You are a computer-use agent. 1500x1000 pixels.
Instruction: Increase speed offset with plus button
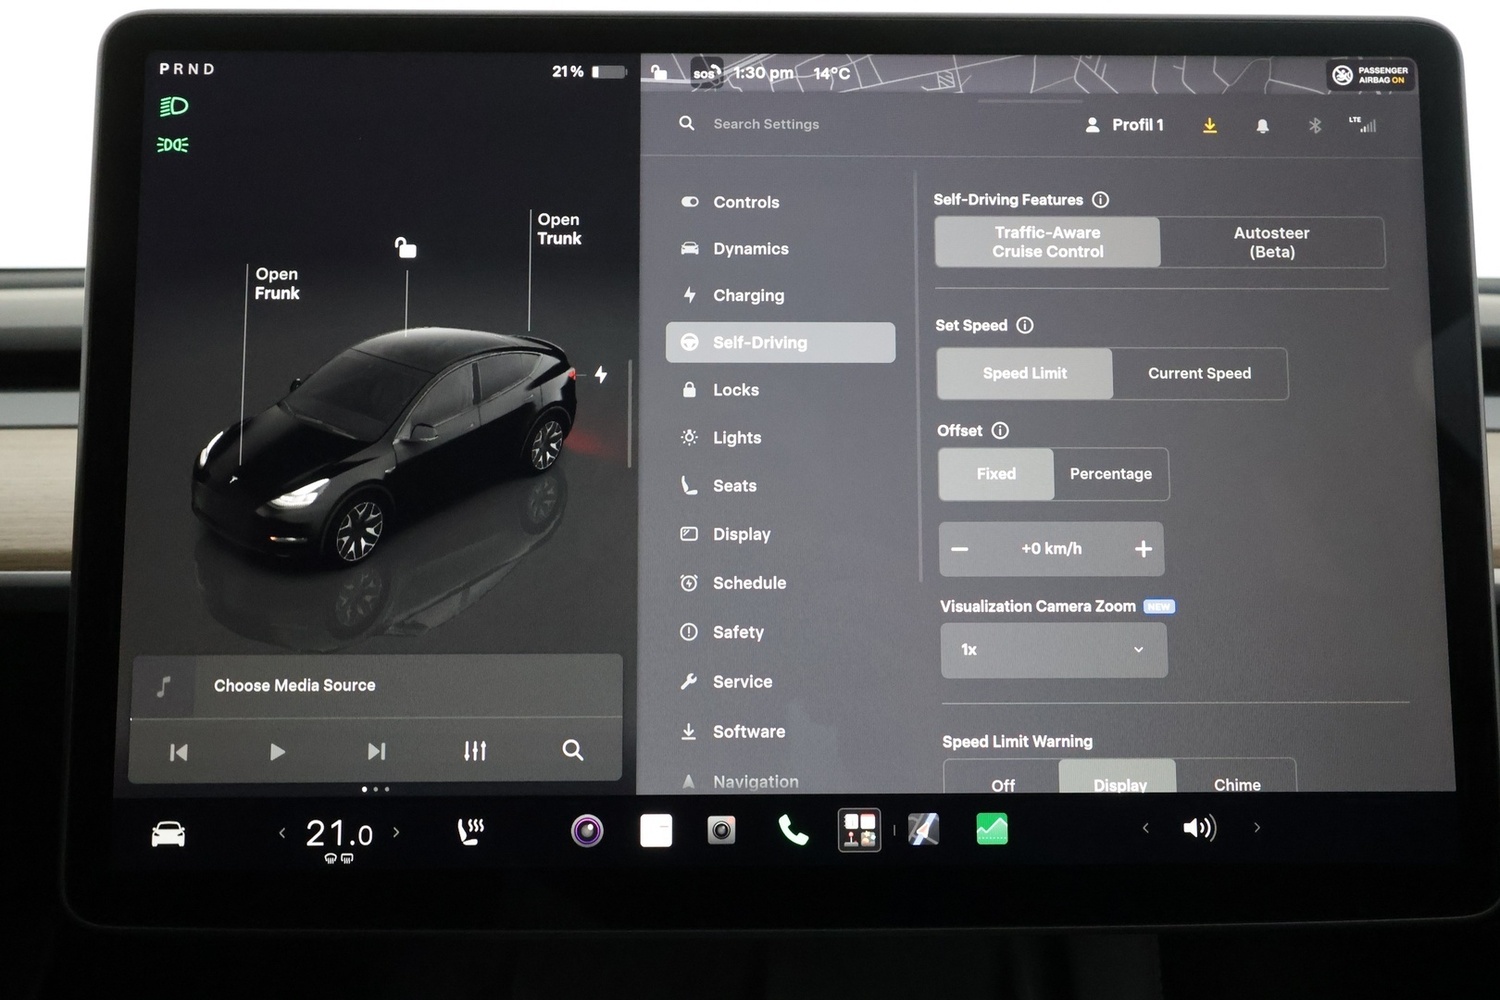[x=1143, y=549]
